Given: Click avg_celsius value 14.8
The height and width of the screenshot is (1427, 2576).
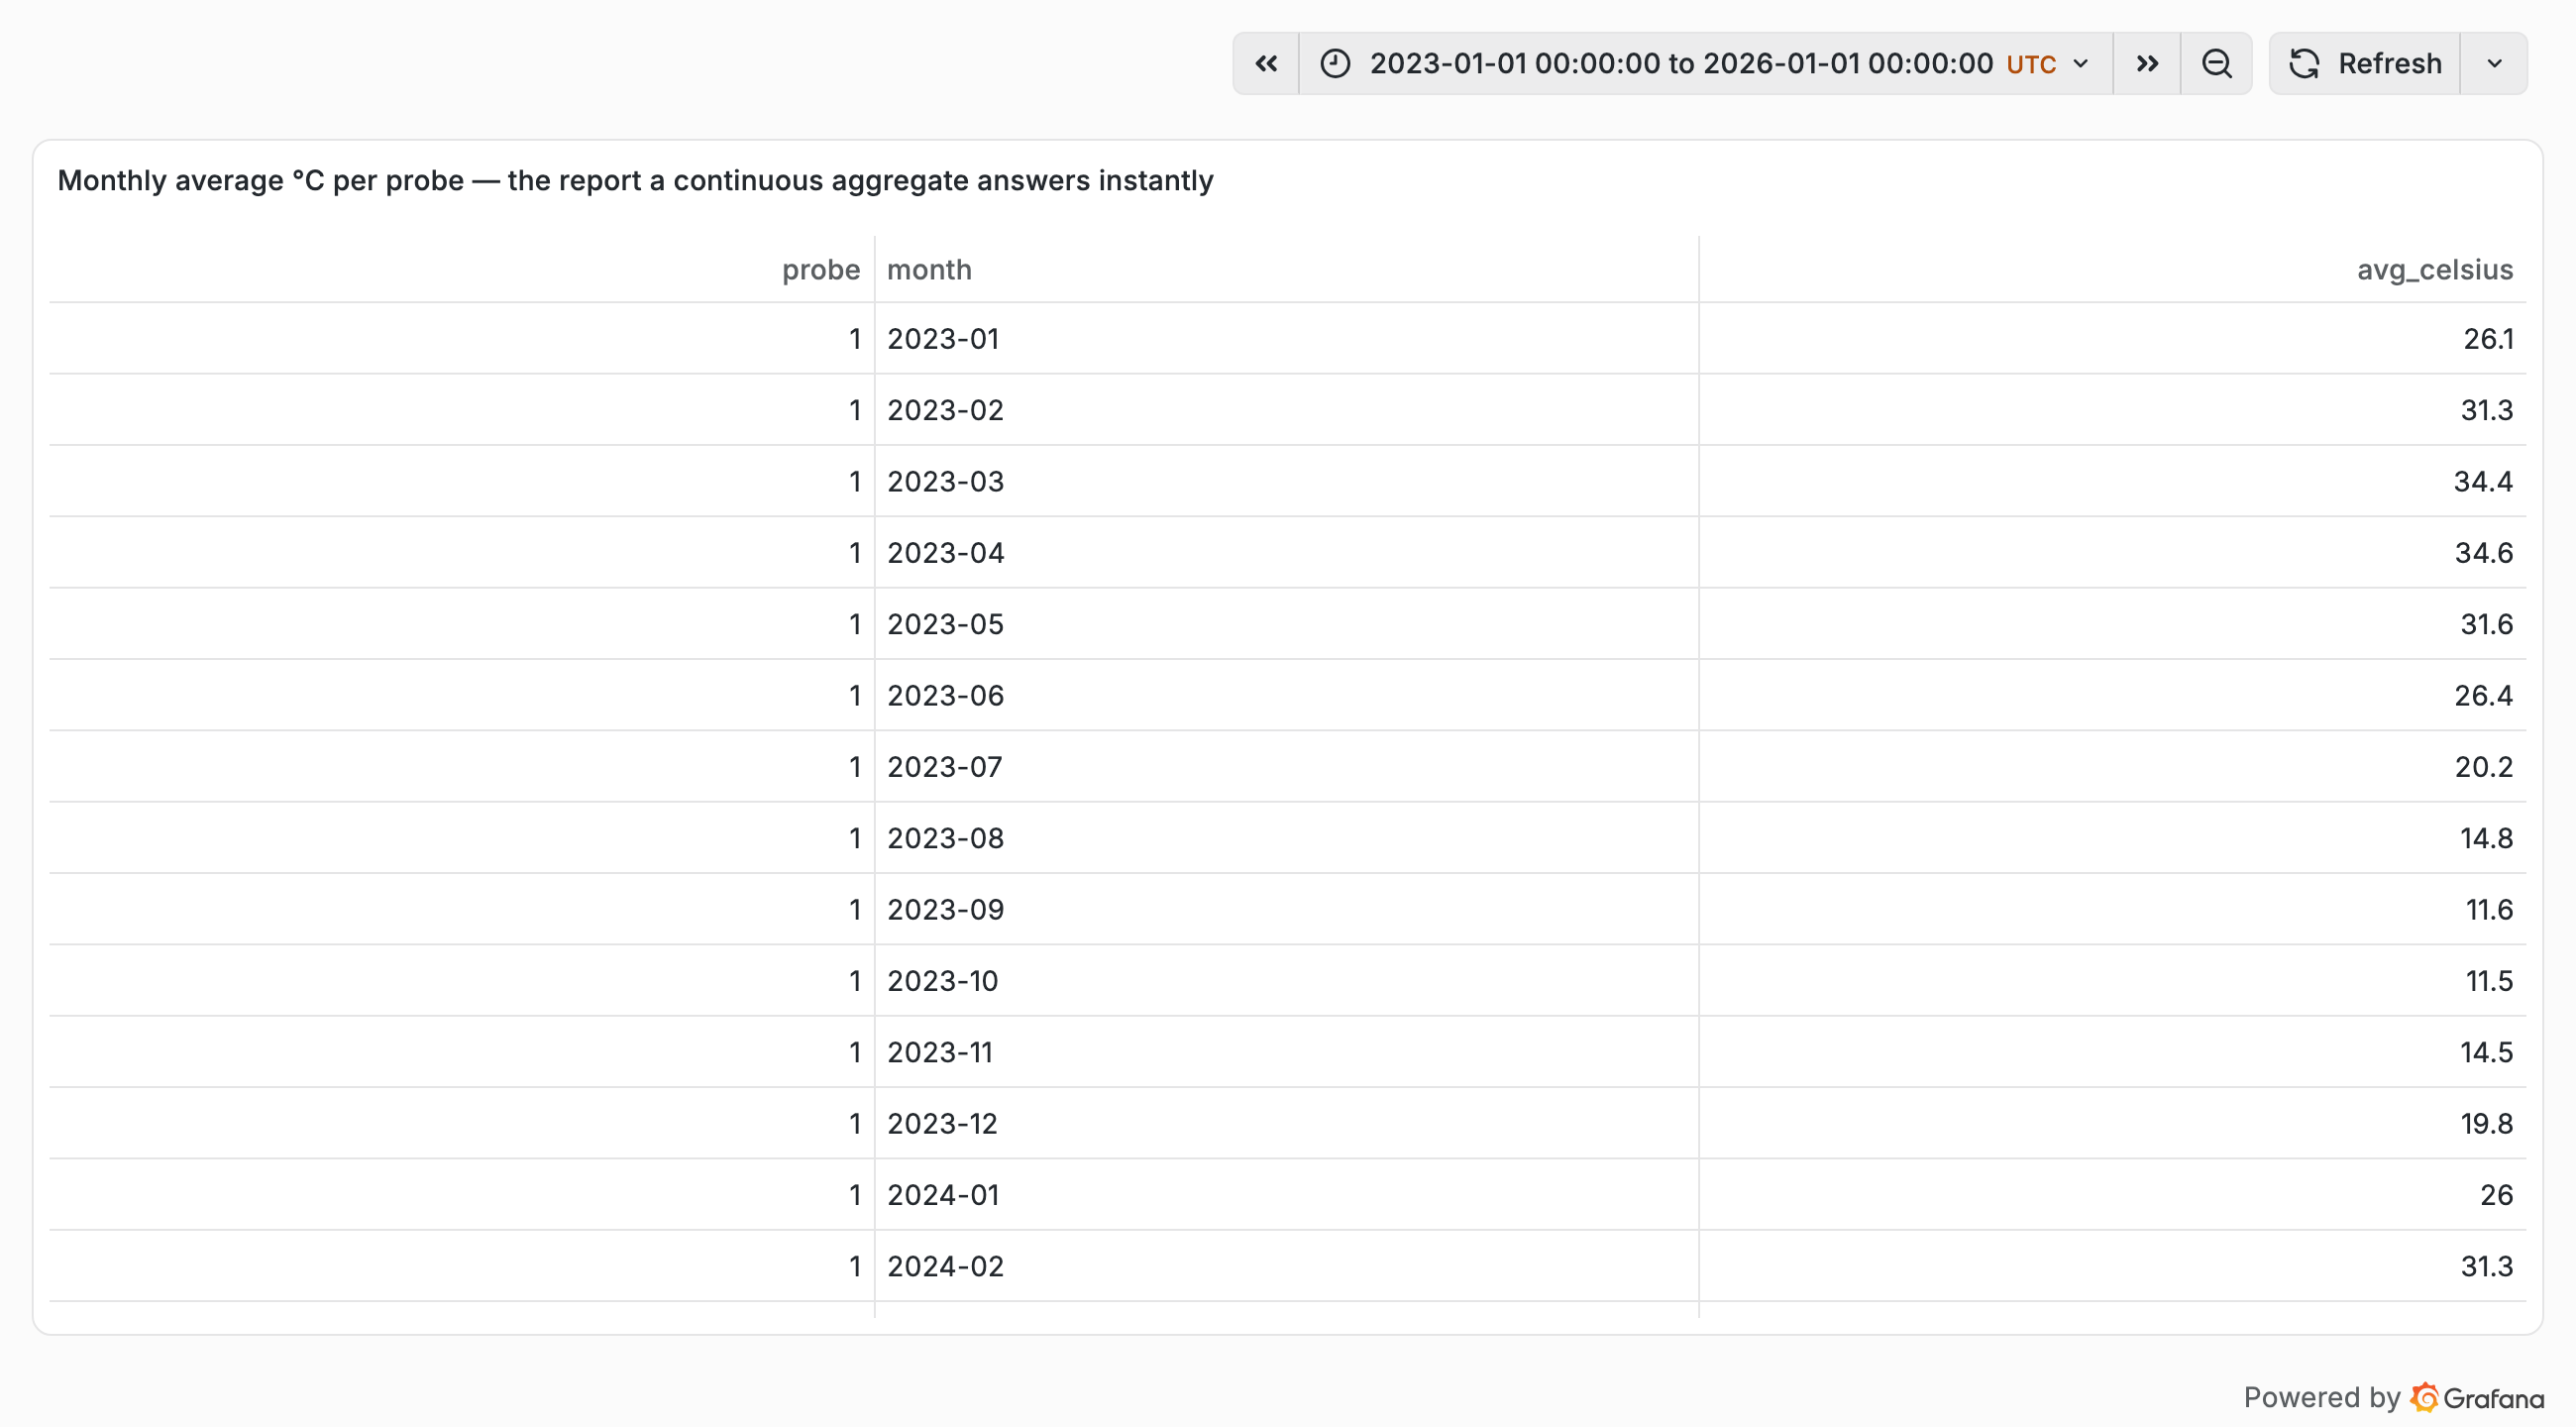Looking at the screenshot, I should (2486, 838).
